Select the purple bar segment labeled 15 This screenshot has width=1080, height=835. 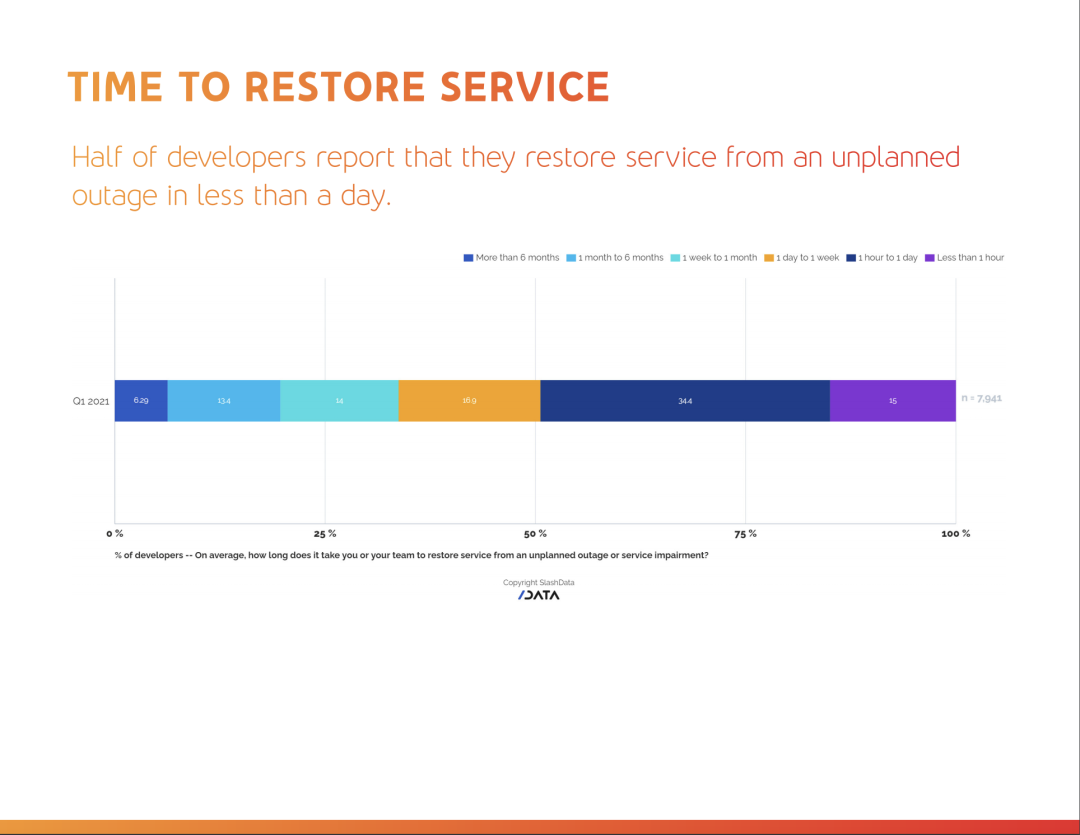[x=892, y=400]
